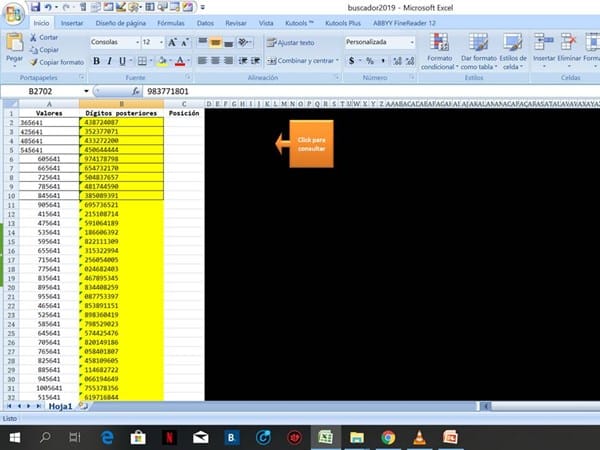
Task: Save the workbook from quick access toolbar
Action: 35,7
